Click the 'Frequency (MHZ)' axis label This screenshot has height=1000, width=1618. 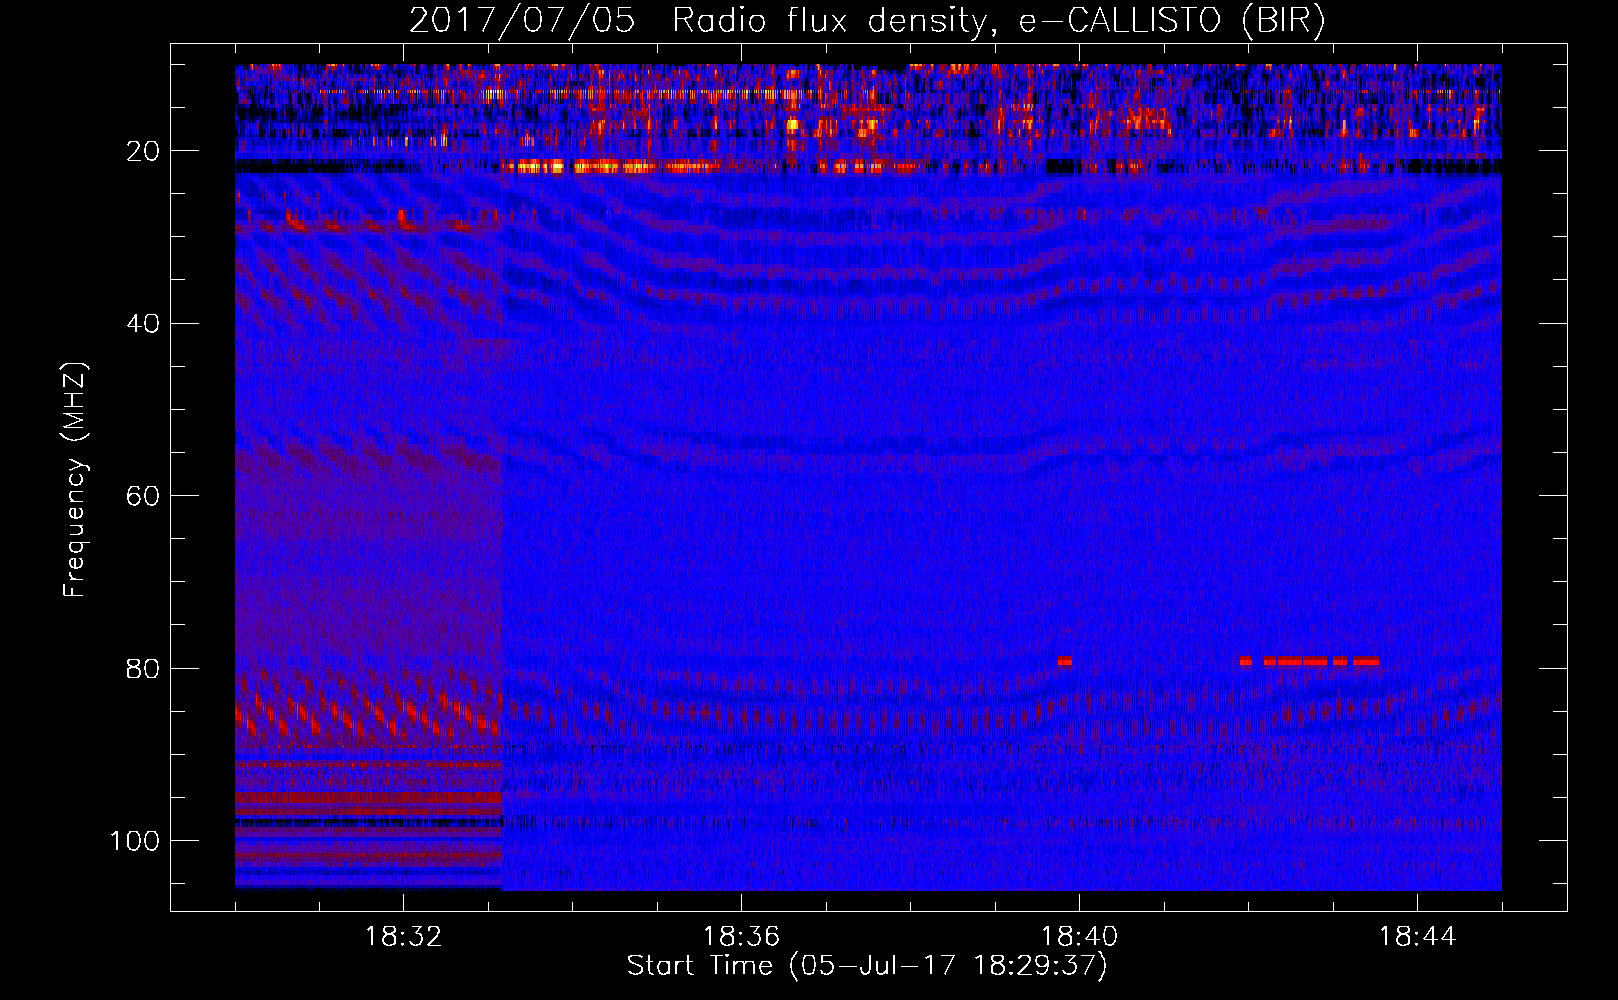75,480
